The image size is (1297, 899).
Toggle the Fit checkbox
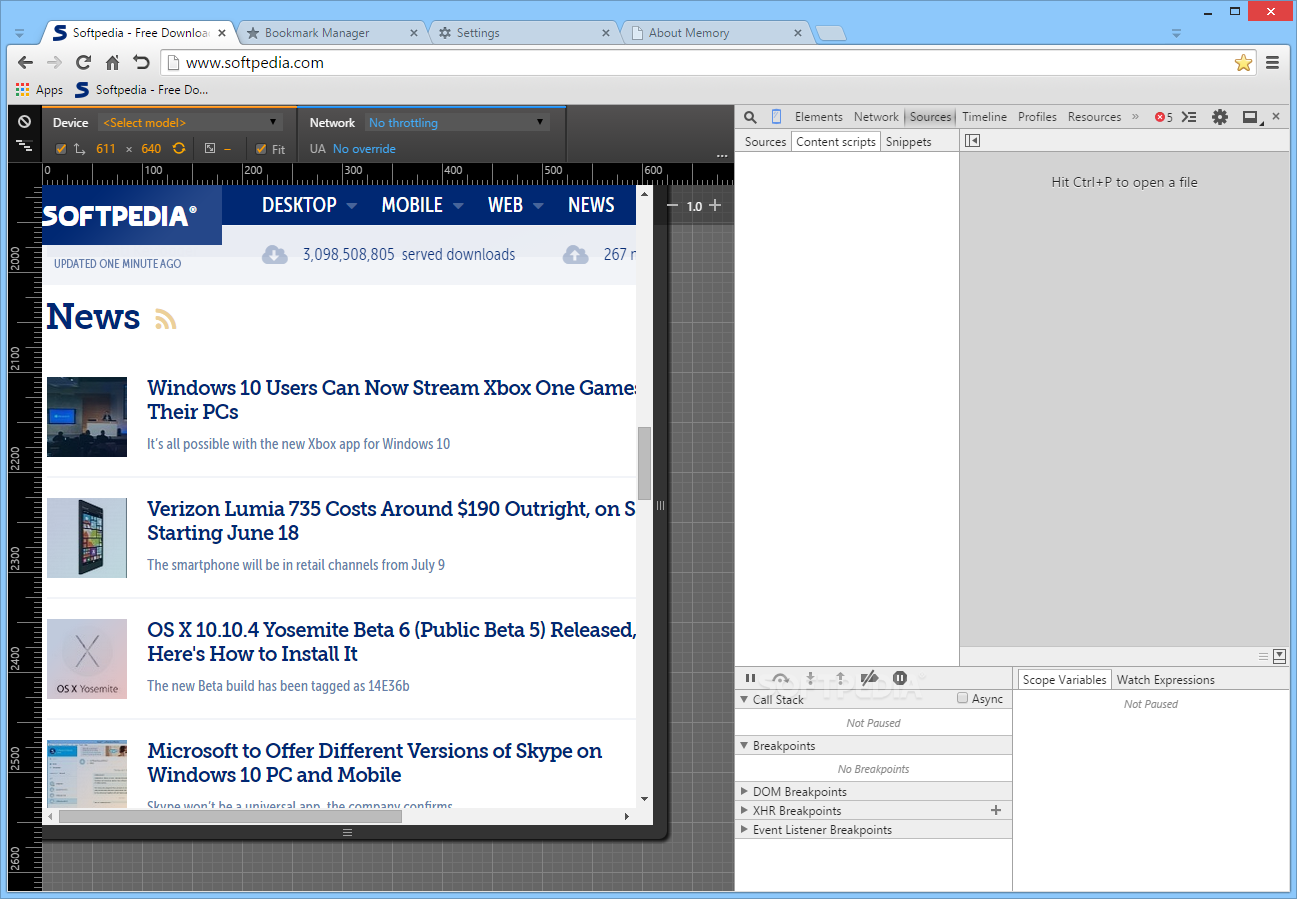(x=261, y=149)
